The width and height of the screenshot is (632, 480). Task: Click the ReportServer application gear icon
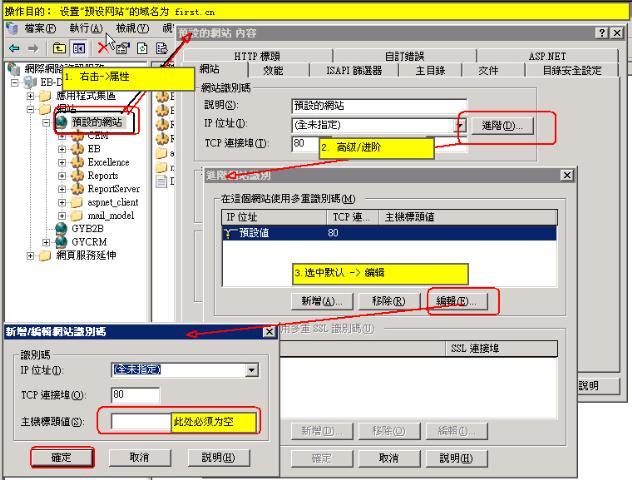77,189
